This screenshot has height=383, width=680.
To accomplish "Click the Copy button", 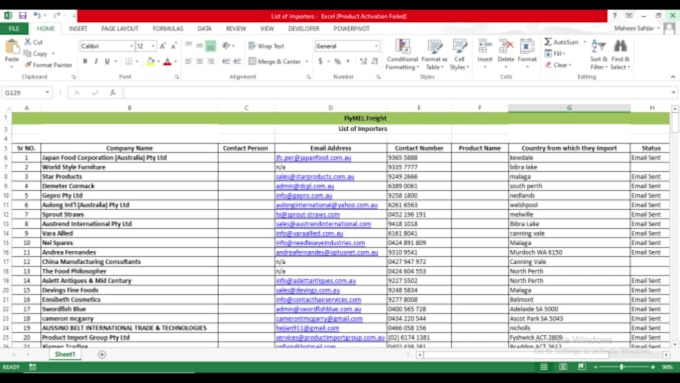I will pos(36,53).
